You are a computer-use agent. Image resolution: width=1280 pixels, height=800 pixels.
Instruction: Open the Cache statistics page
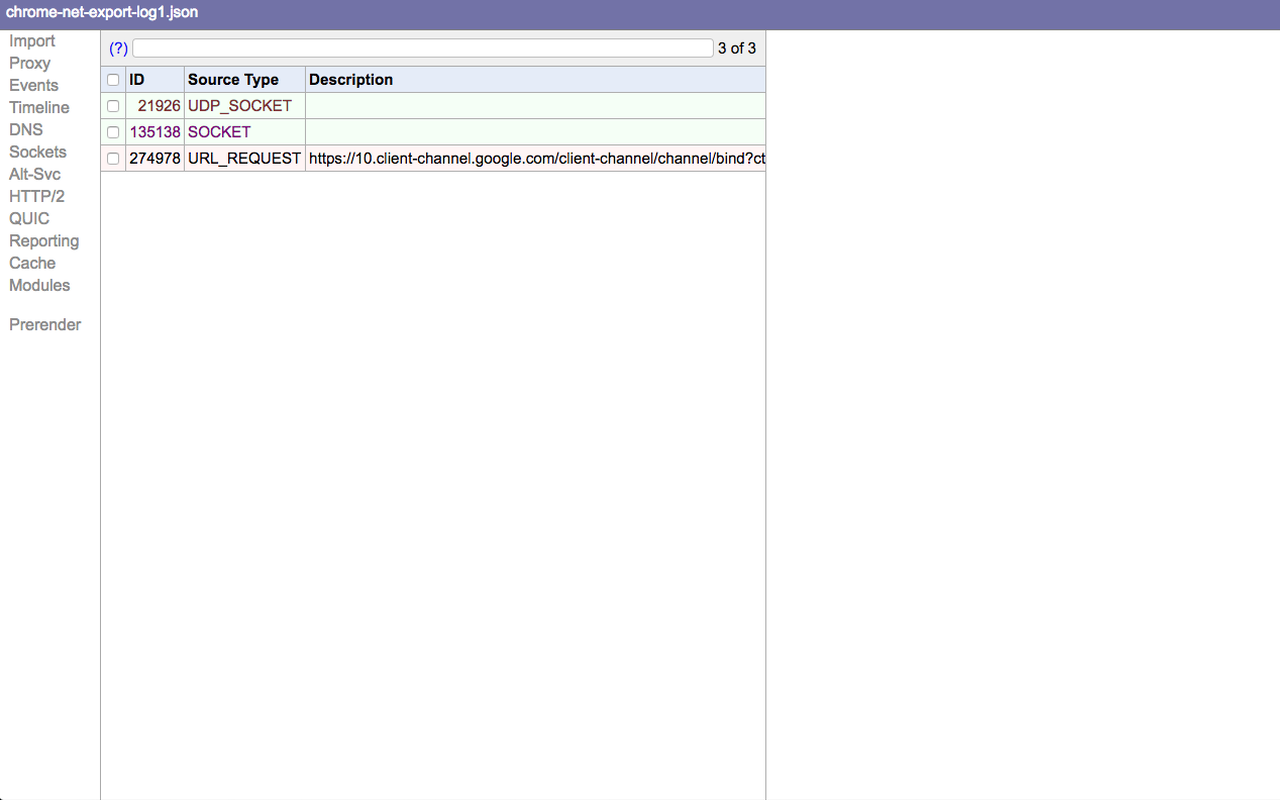[32, 262]
